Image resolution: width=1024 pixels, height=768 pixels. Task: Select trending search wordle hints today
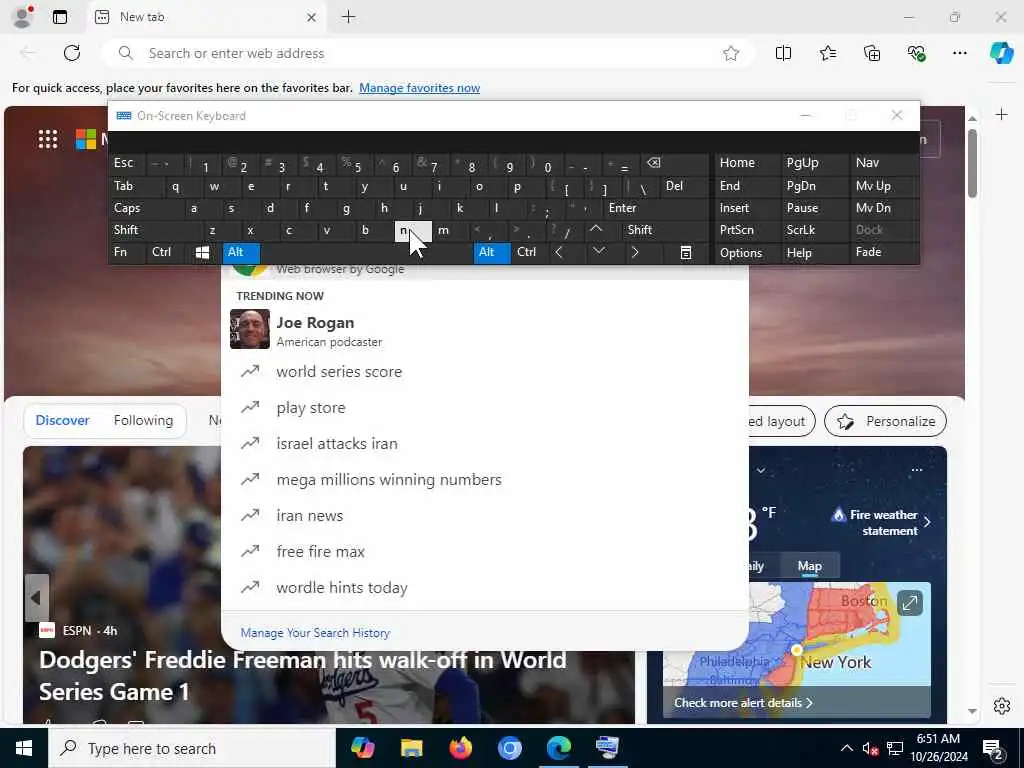point(485,588)
